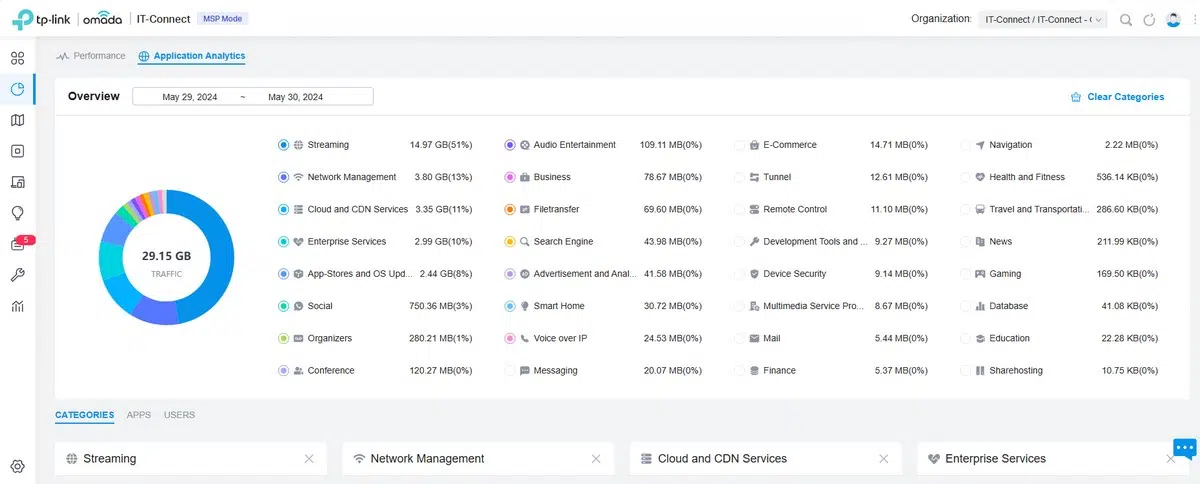Enable the E-Commerce category checkbox
Screen dimensions: 1200x484
tap(739, 145)
